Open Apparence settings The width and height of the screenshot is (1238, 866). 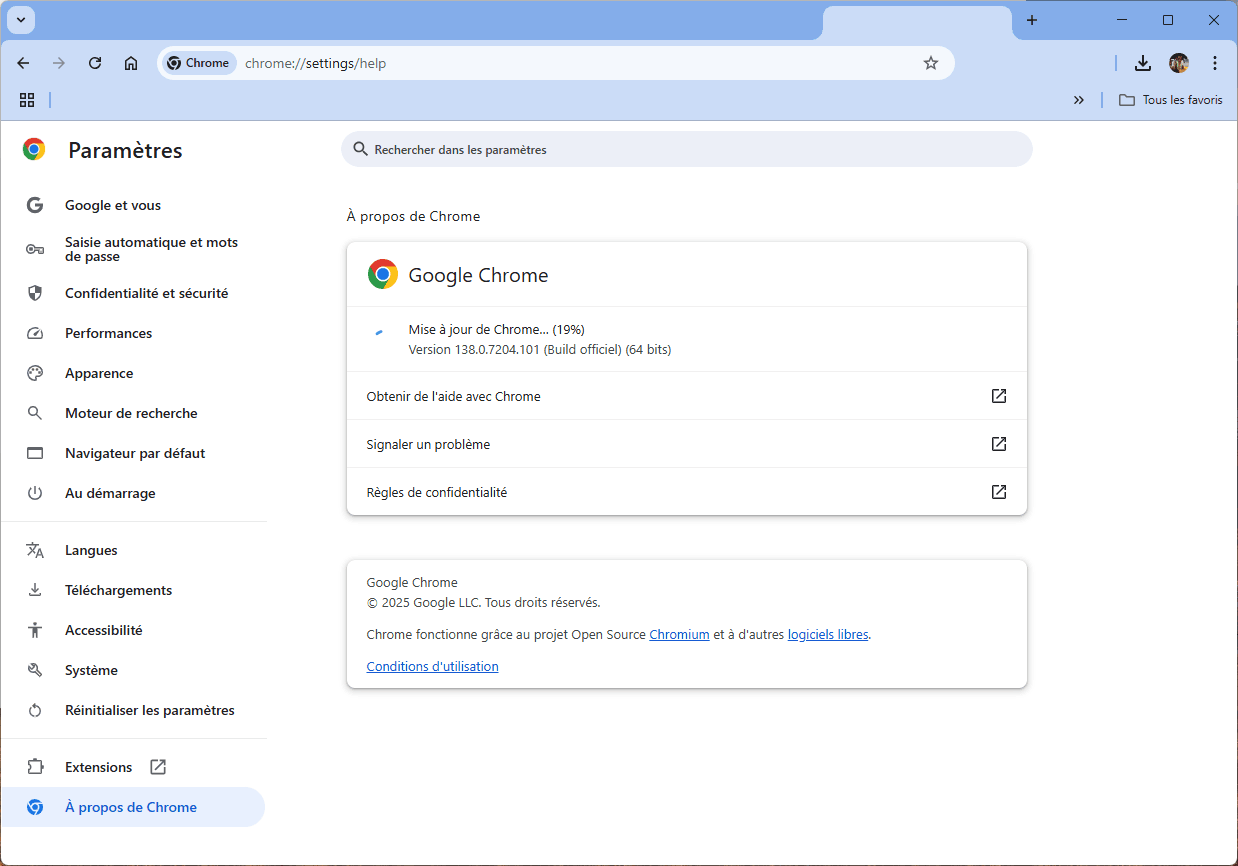click(x=133, y=373)
